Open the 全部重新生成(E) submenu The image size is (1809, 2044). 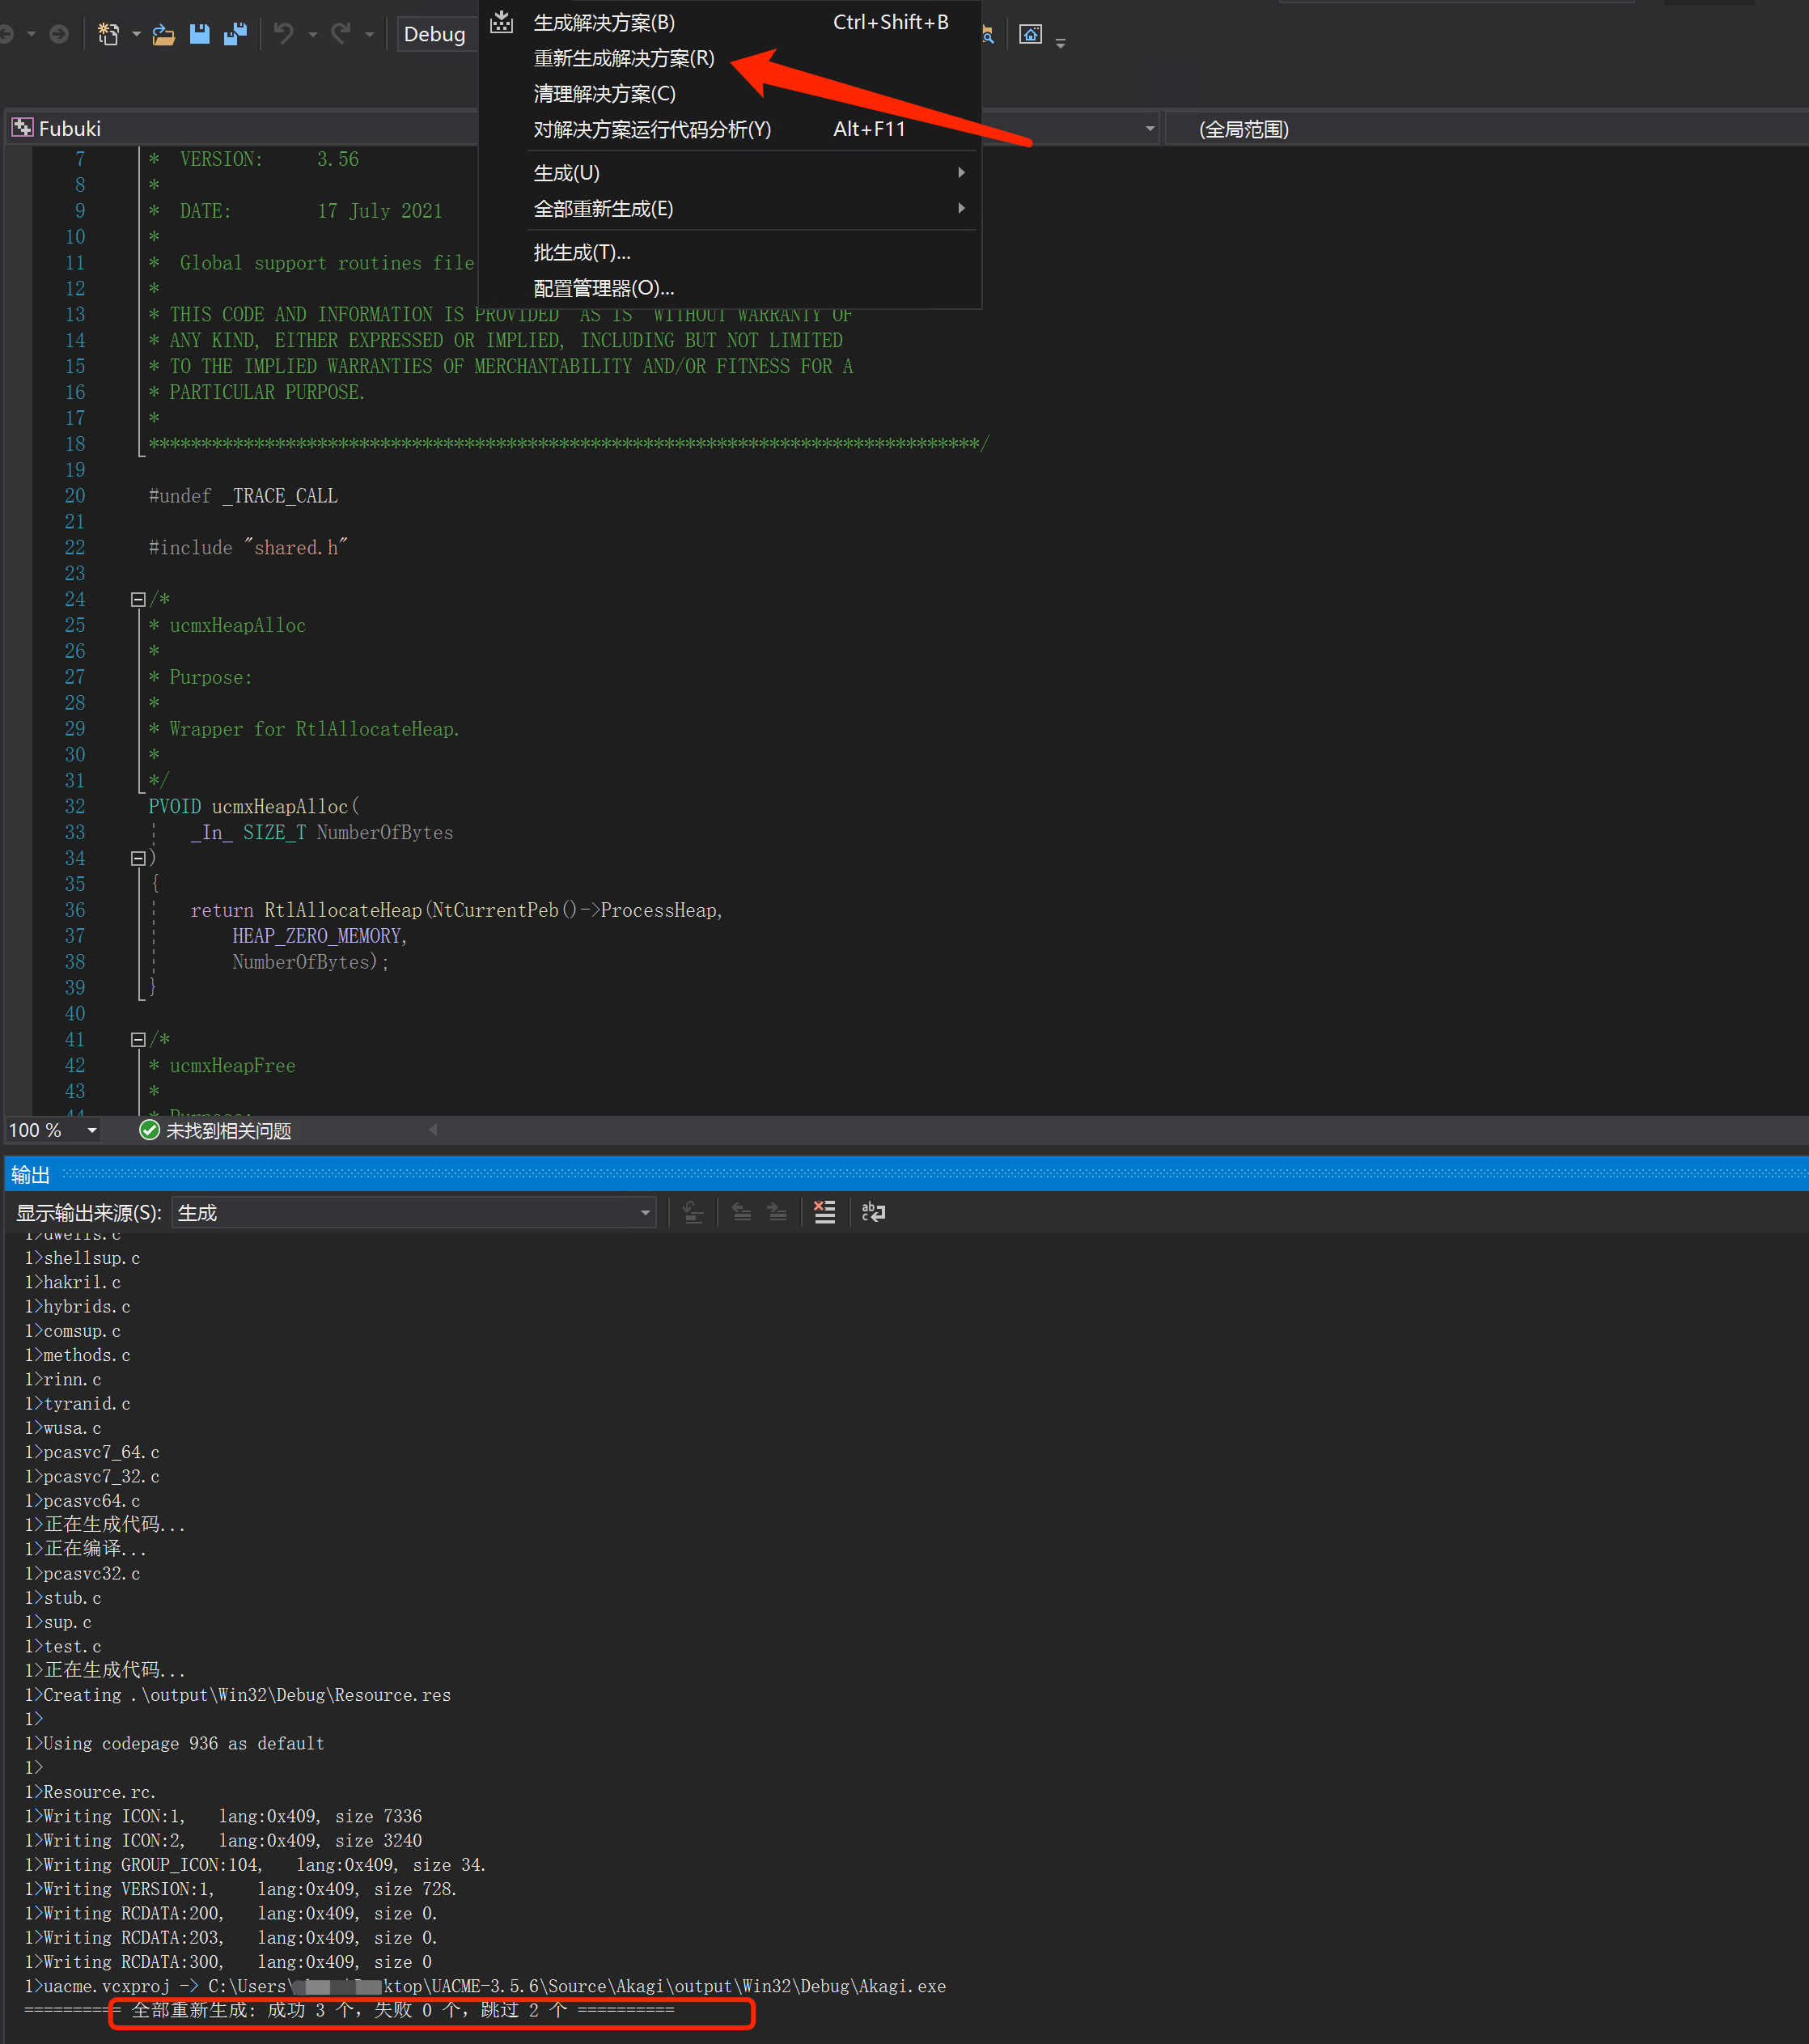click(x=730, y=209)
